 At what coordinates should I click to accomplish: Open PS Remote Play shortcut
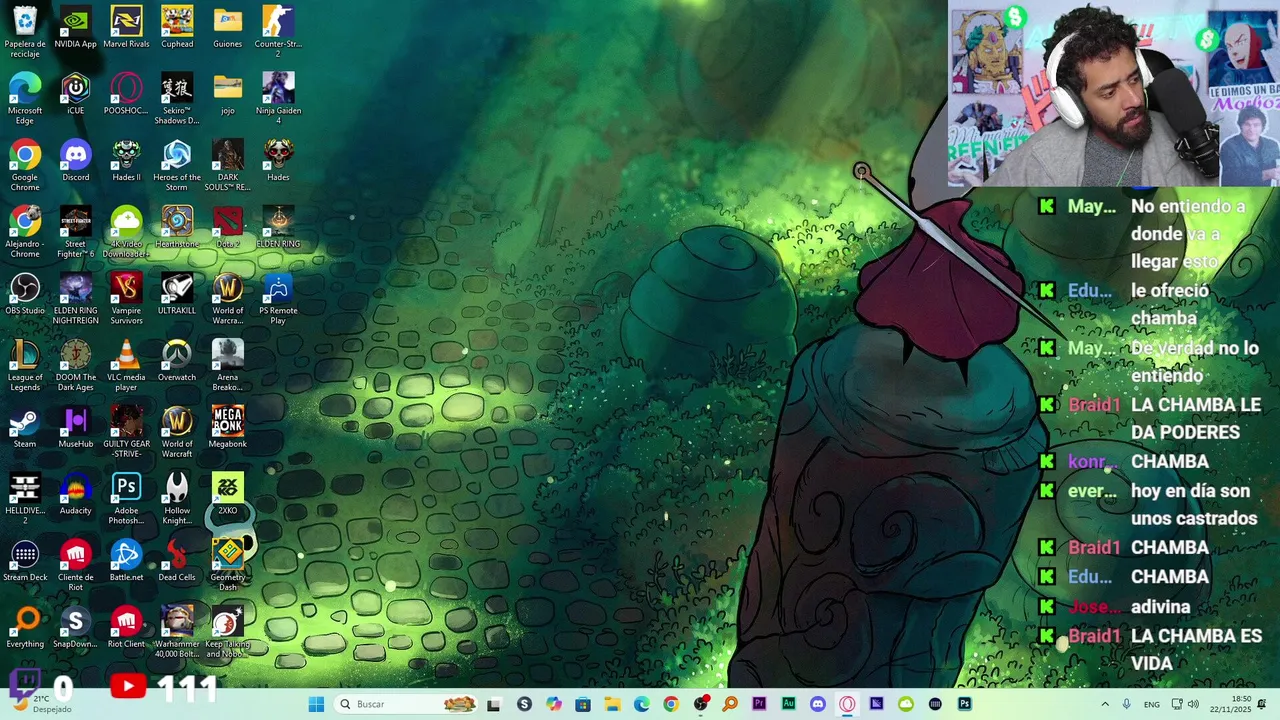(278, 299)
